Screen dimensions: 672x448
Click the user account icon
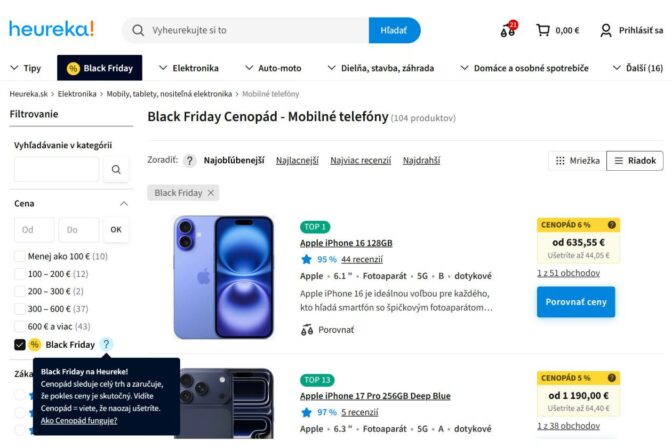(606, 30)
